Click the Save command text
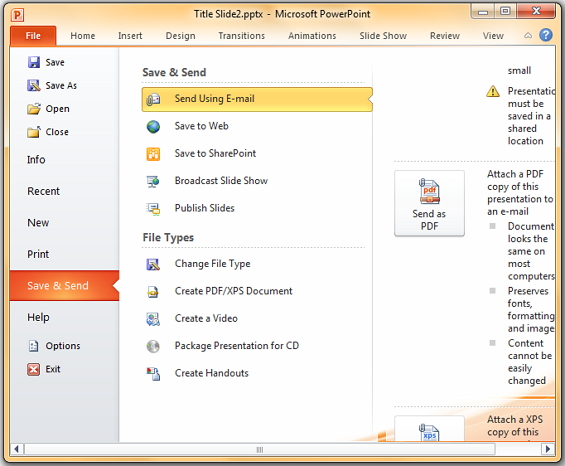This screenshot has height=466, width=565. click(x=55, y=63)
